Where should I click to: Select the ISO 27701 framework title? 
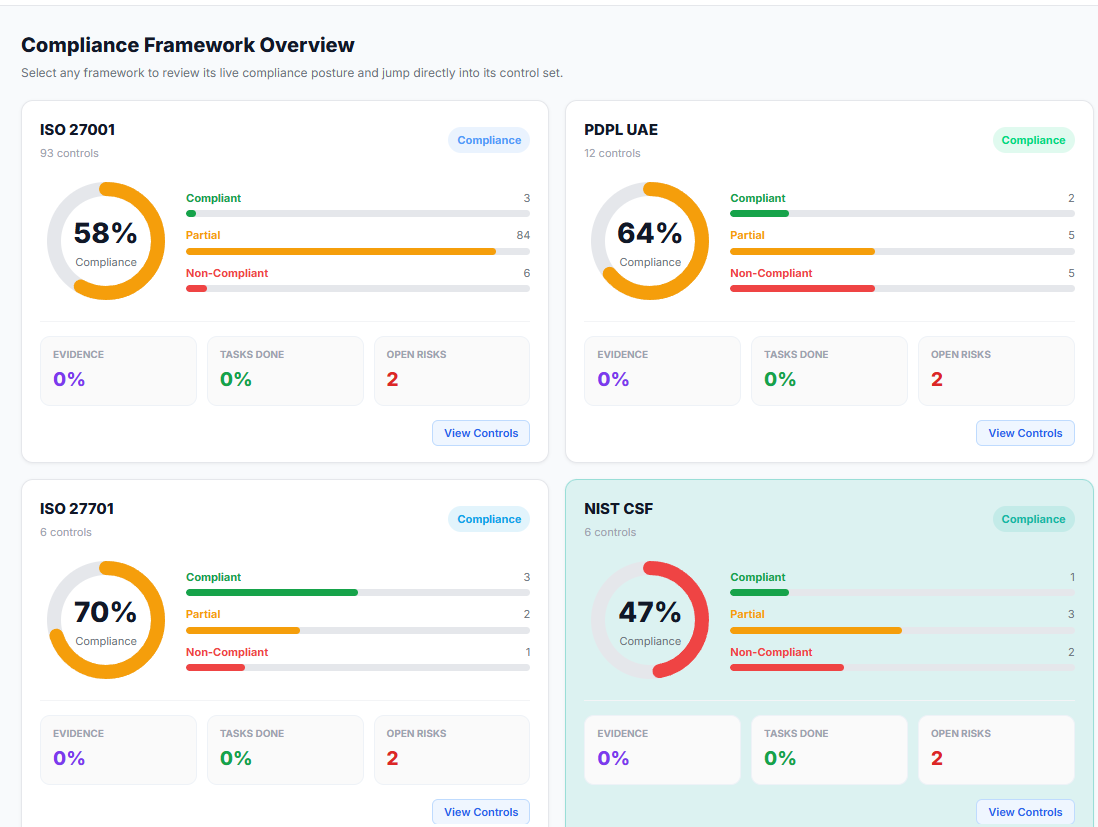point(77,508)
